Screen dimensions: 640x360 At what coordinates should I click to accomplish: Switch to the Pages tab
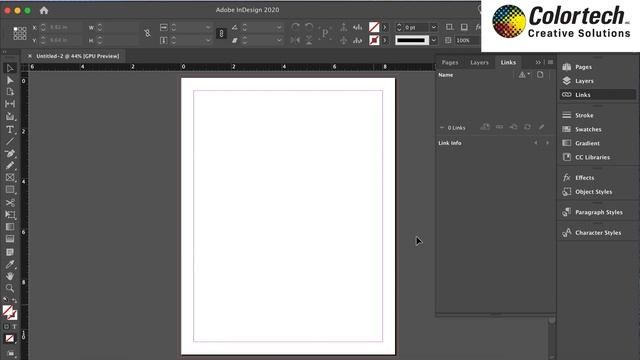450,62
